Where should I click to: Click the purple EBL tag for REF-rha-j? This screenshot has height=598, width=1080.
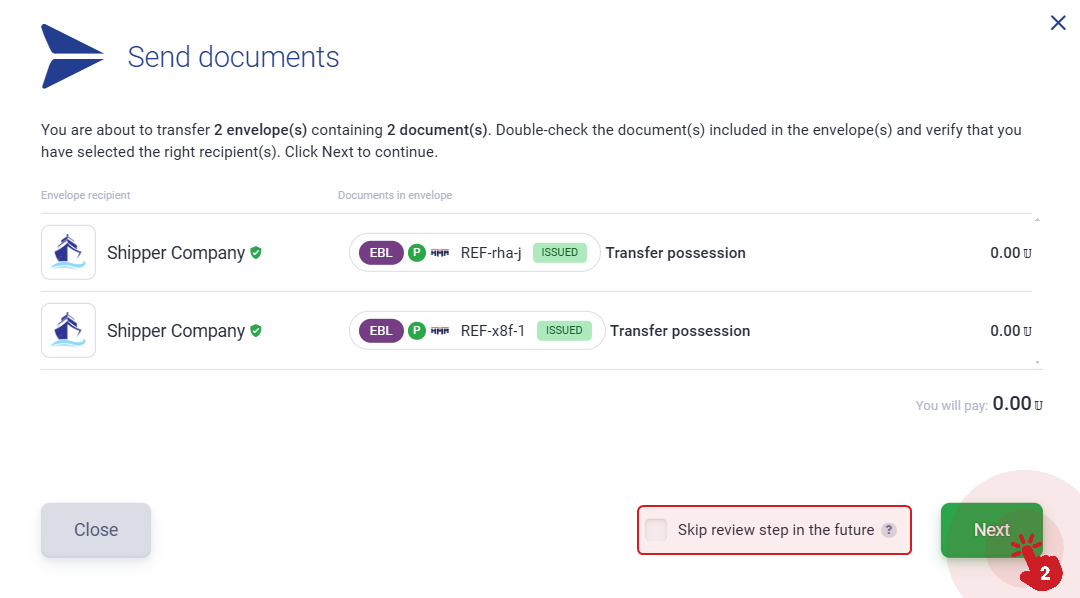point(381,253)
